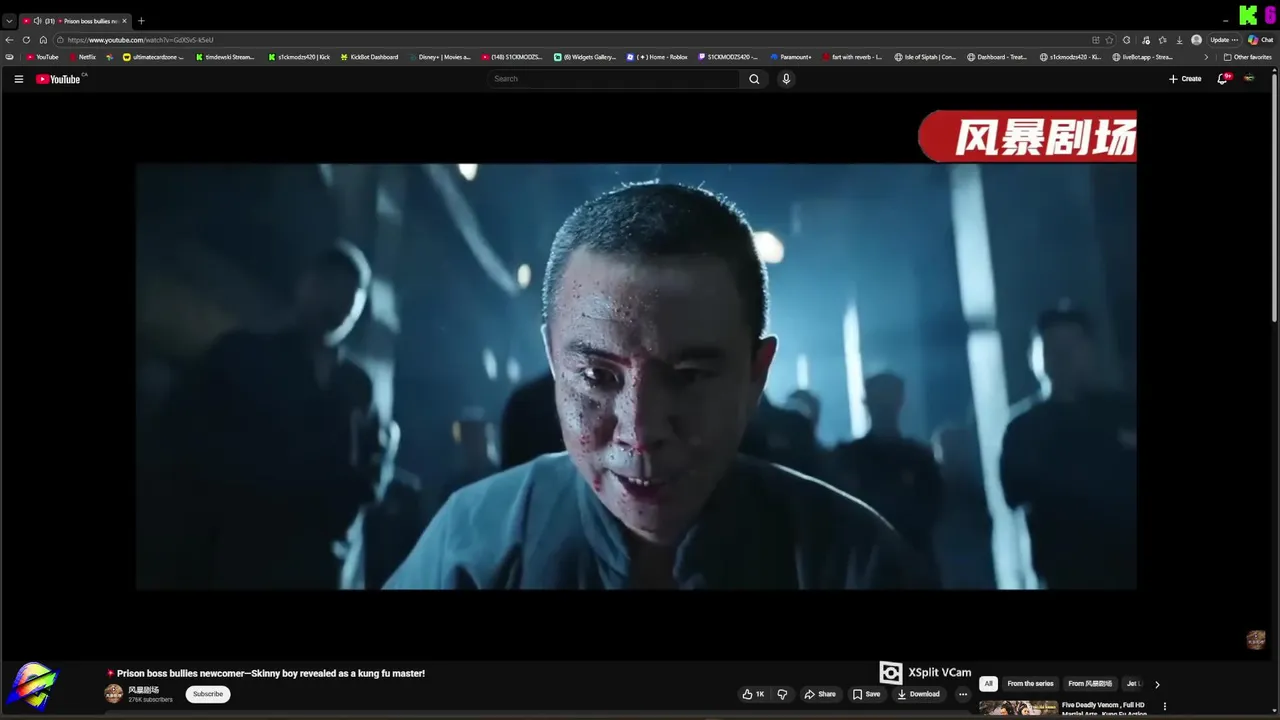Open options for Five Deadly Venom video
Viewport: 1280px width, 720px height.
(1164, 706)
